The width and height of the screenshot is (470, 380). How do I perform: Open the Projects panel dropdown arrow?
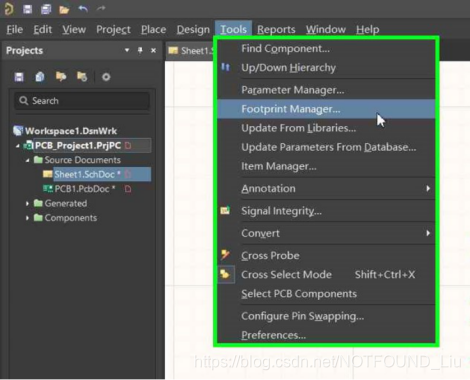point(127,50)
